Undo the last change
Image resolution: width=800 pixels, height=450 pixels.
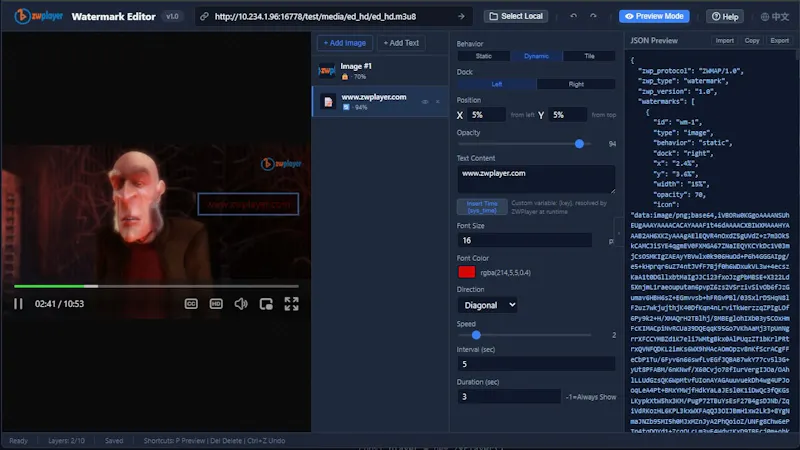point(573,16)
